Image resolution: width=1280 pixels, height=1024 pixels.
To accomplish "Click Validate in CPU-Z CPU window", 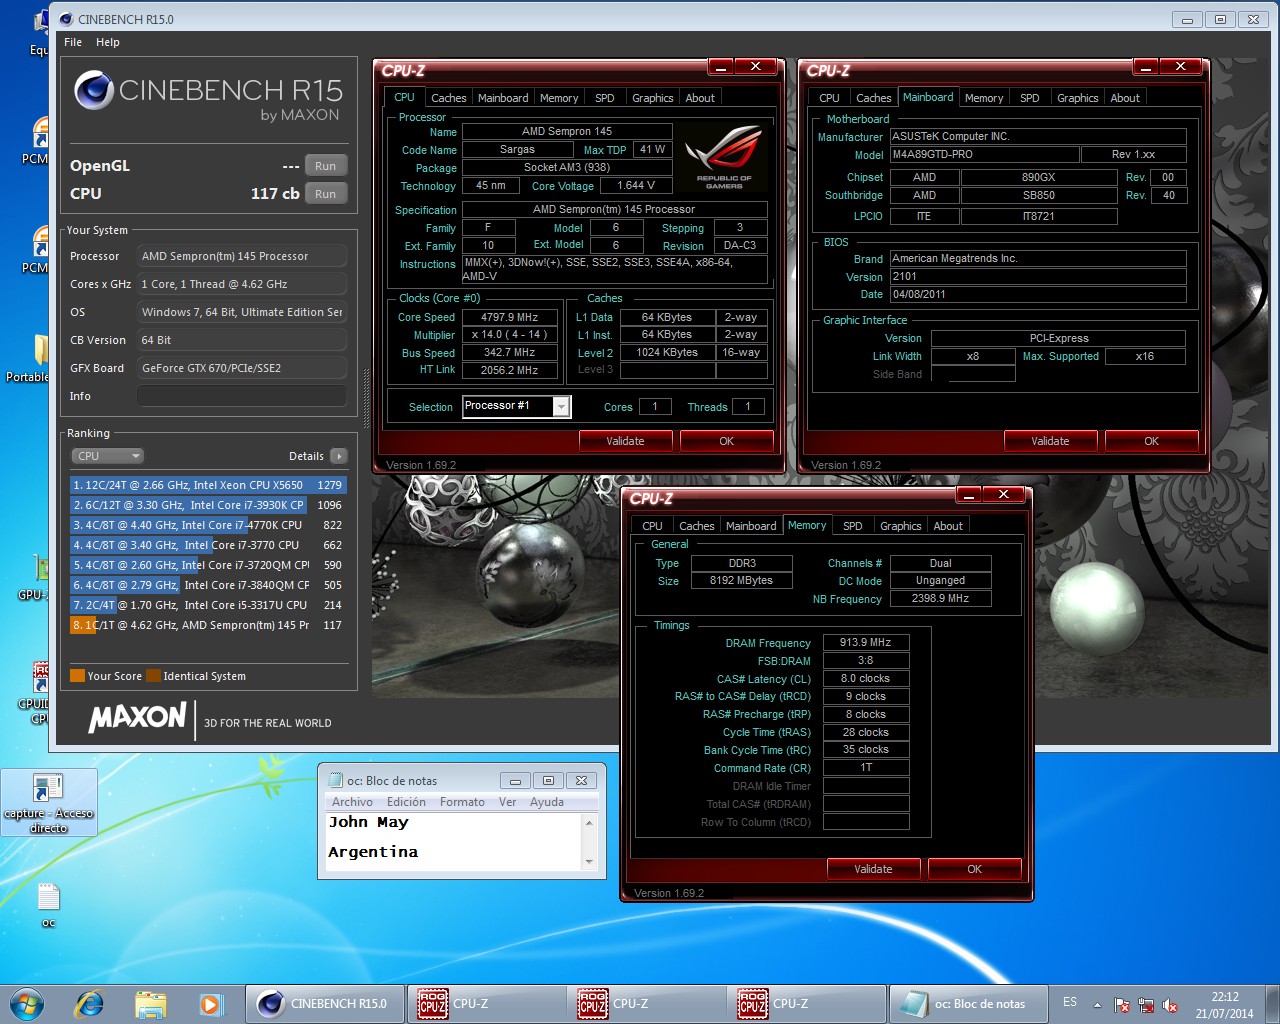I will 626,441.
